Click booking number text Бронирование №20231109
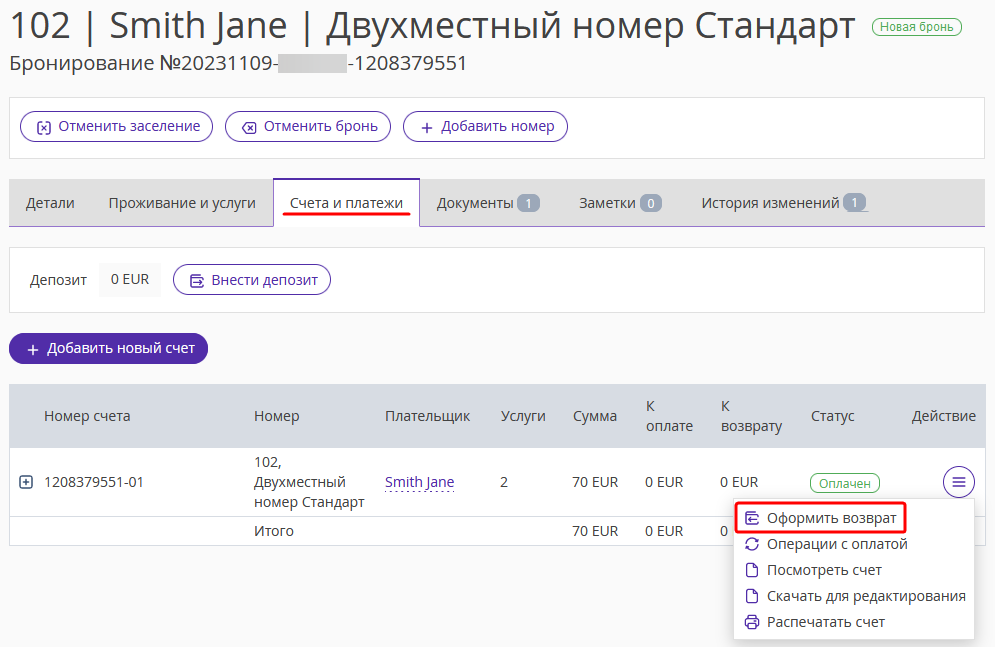 point(141,63)
